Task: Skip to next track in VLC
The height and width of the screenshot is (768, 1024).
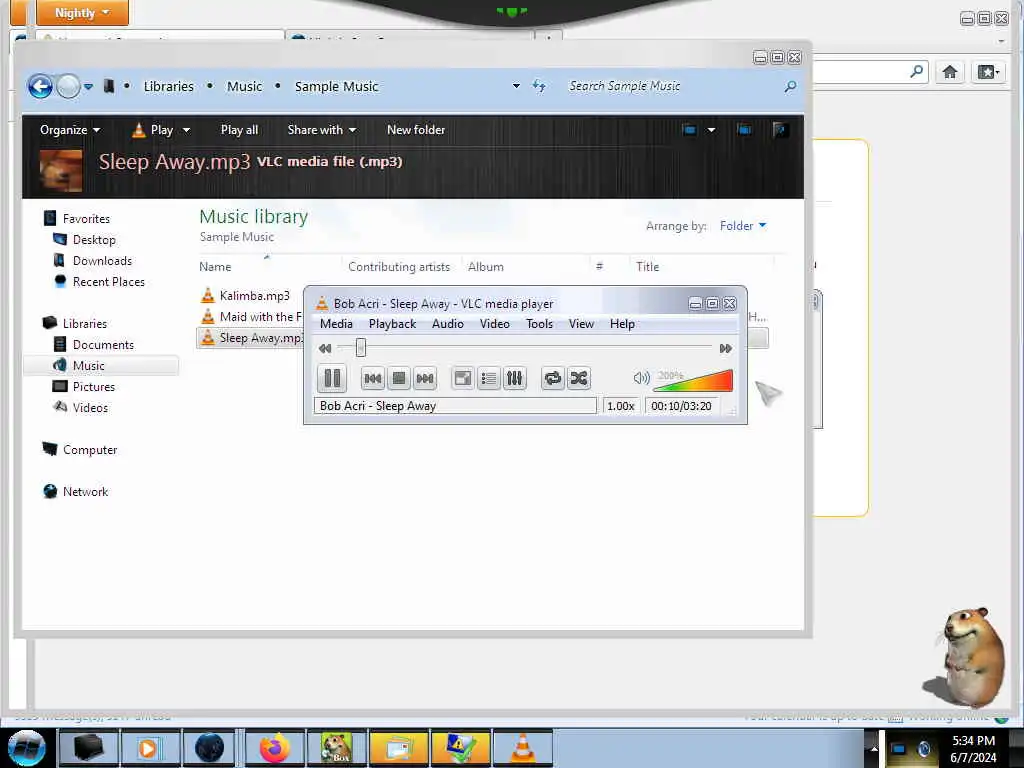Action: click(x=424, y=378)
